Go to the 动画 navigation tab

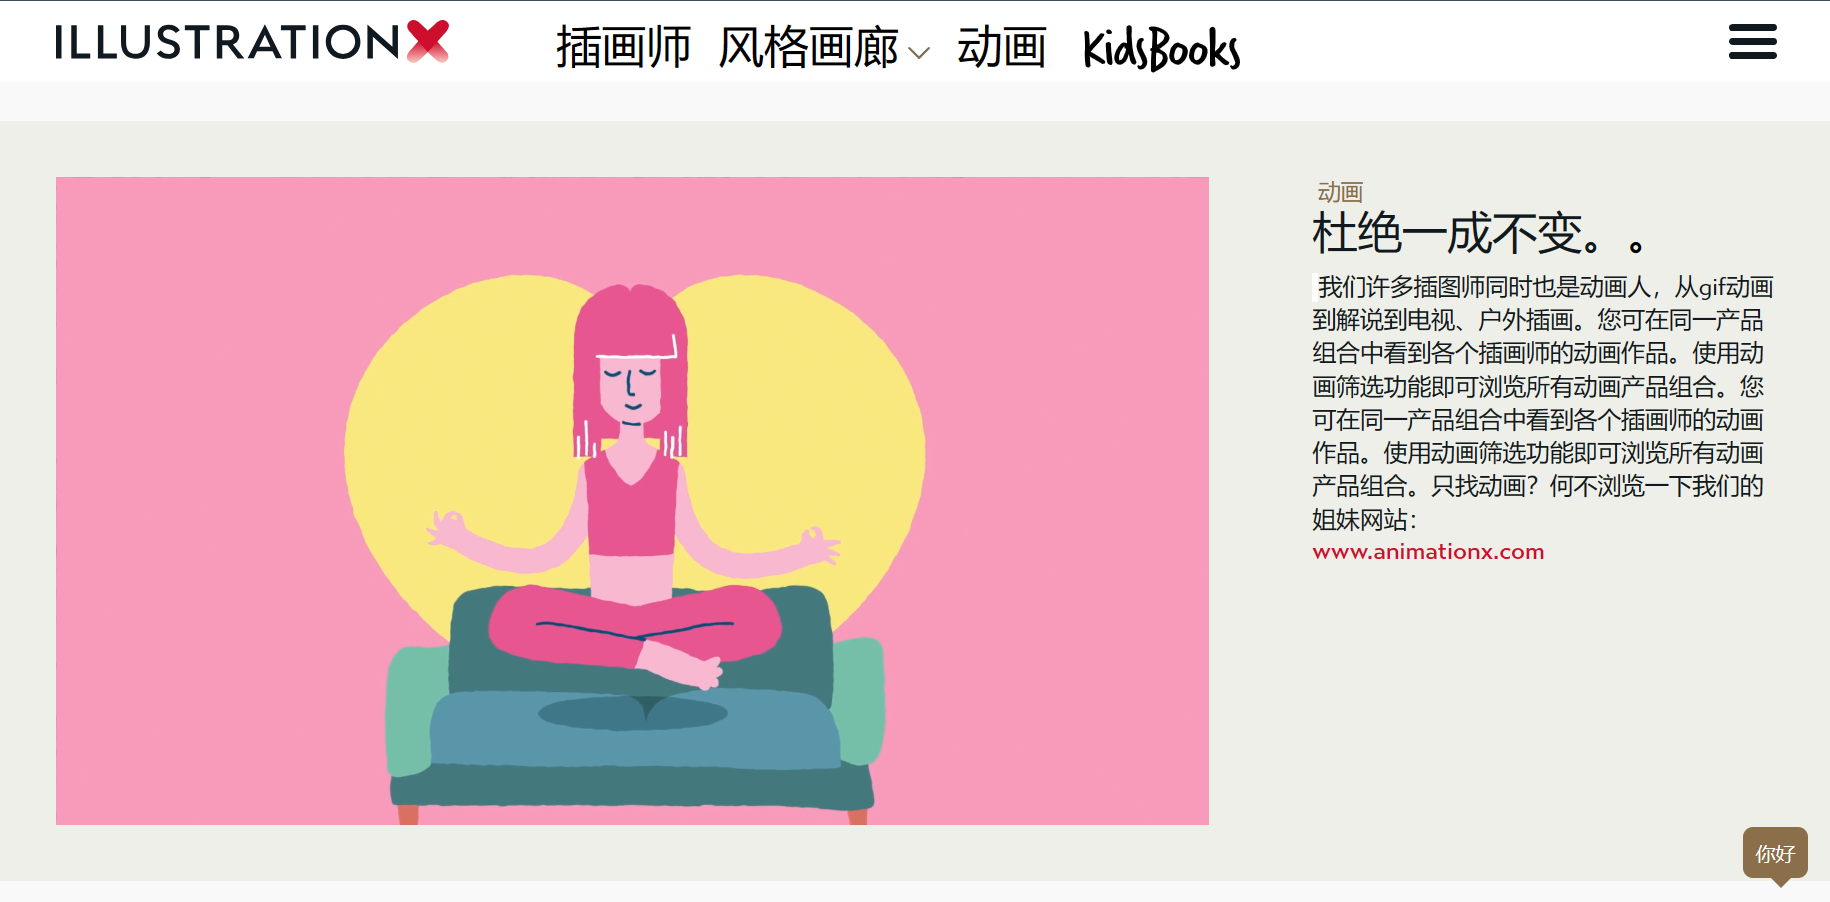point(1001,48)
